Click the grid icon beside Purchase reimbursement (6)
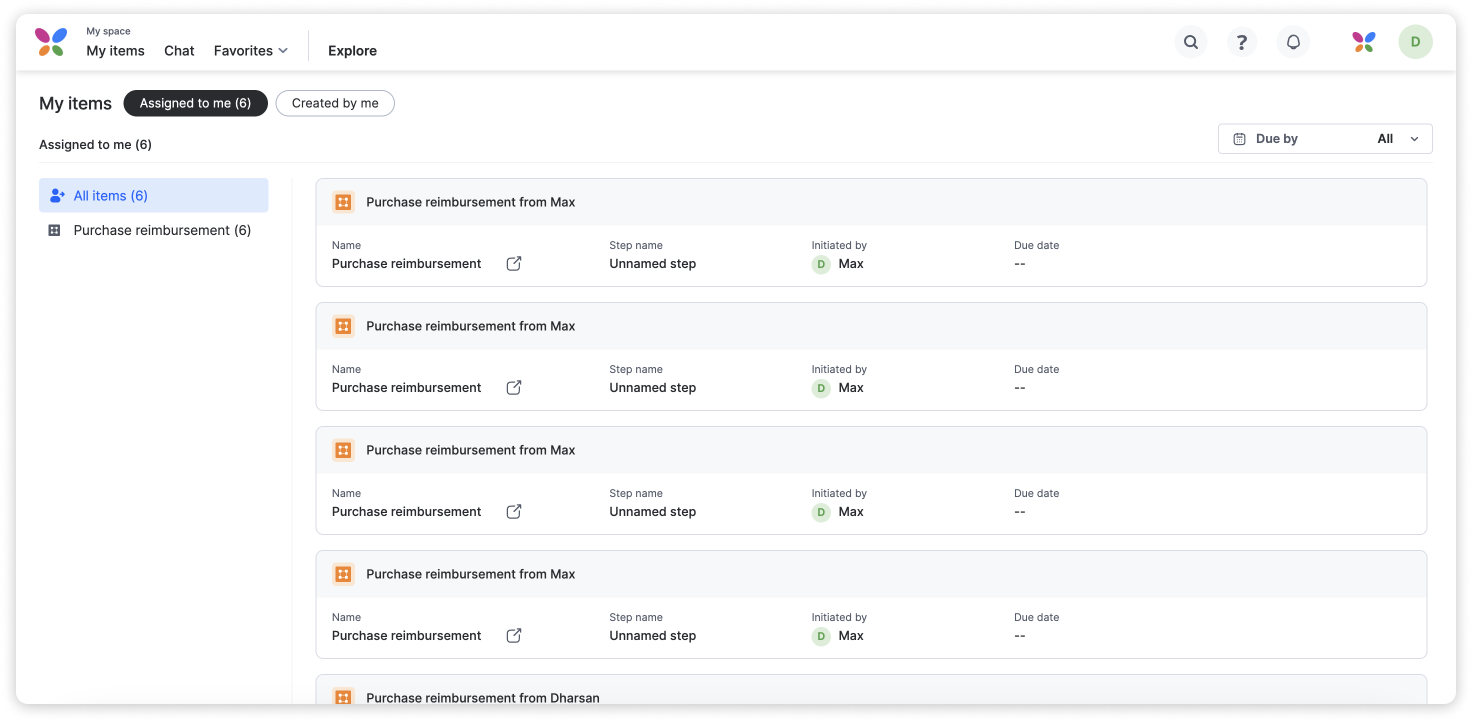The image size is (1472, 722). 55,230
